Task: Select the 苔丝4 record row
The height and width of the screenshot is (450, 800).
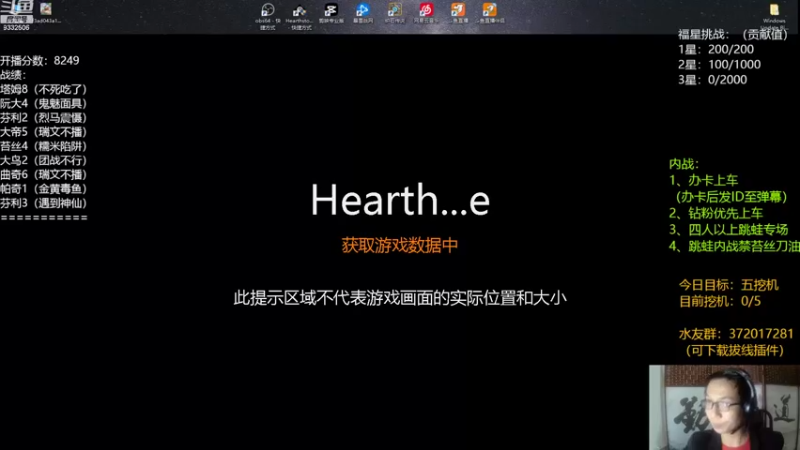Action: click(44, 146)
